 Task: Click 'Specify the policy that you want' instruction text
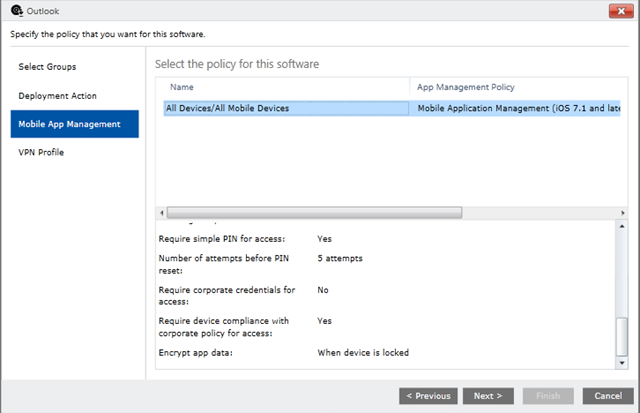108,34
